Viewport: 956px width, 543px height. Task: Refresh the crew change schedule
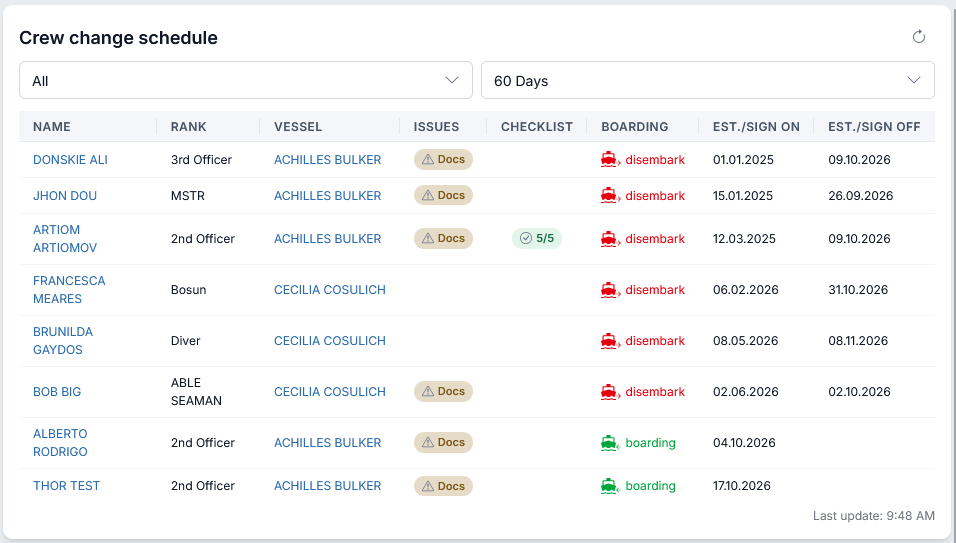pyautogui.click(x=918, y=37)
